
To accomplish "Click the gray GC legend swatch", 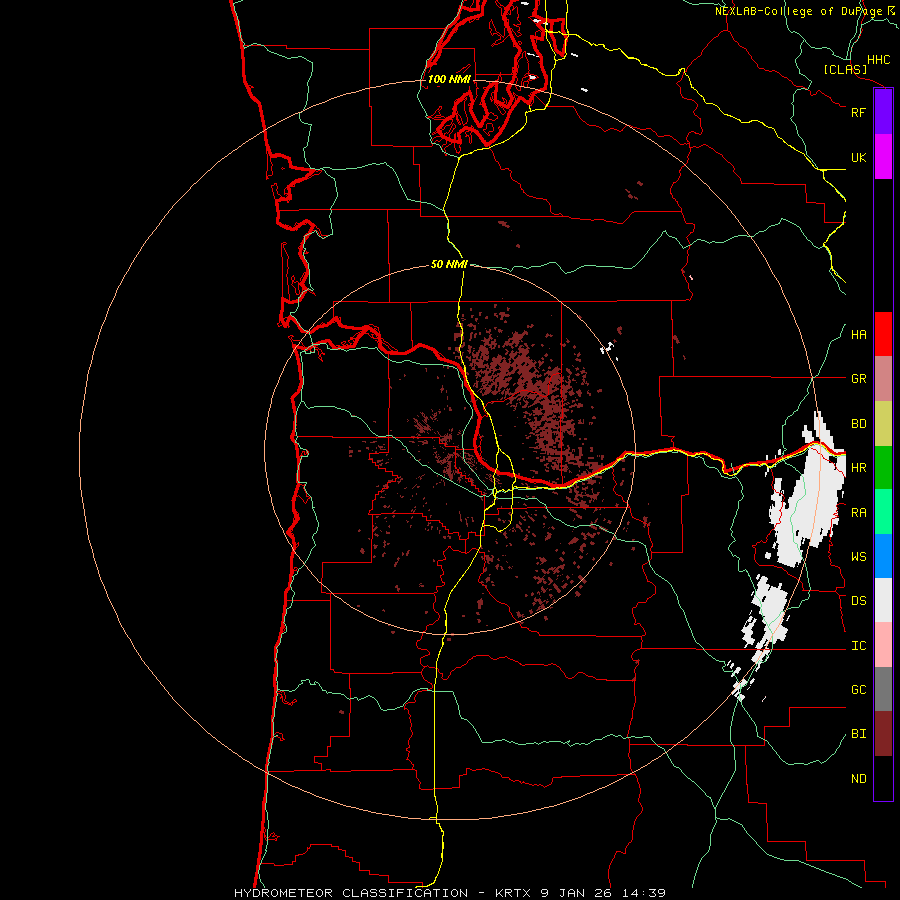I will click(x=883, y=689).
